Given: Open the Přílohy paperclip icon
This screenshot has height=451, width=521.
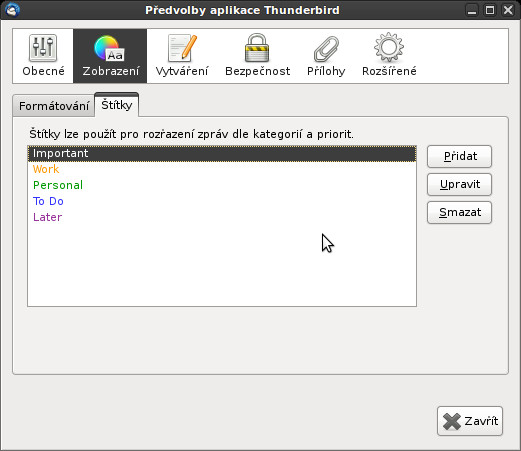Looking at the screenshot, I should (326, 49).
